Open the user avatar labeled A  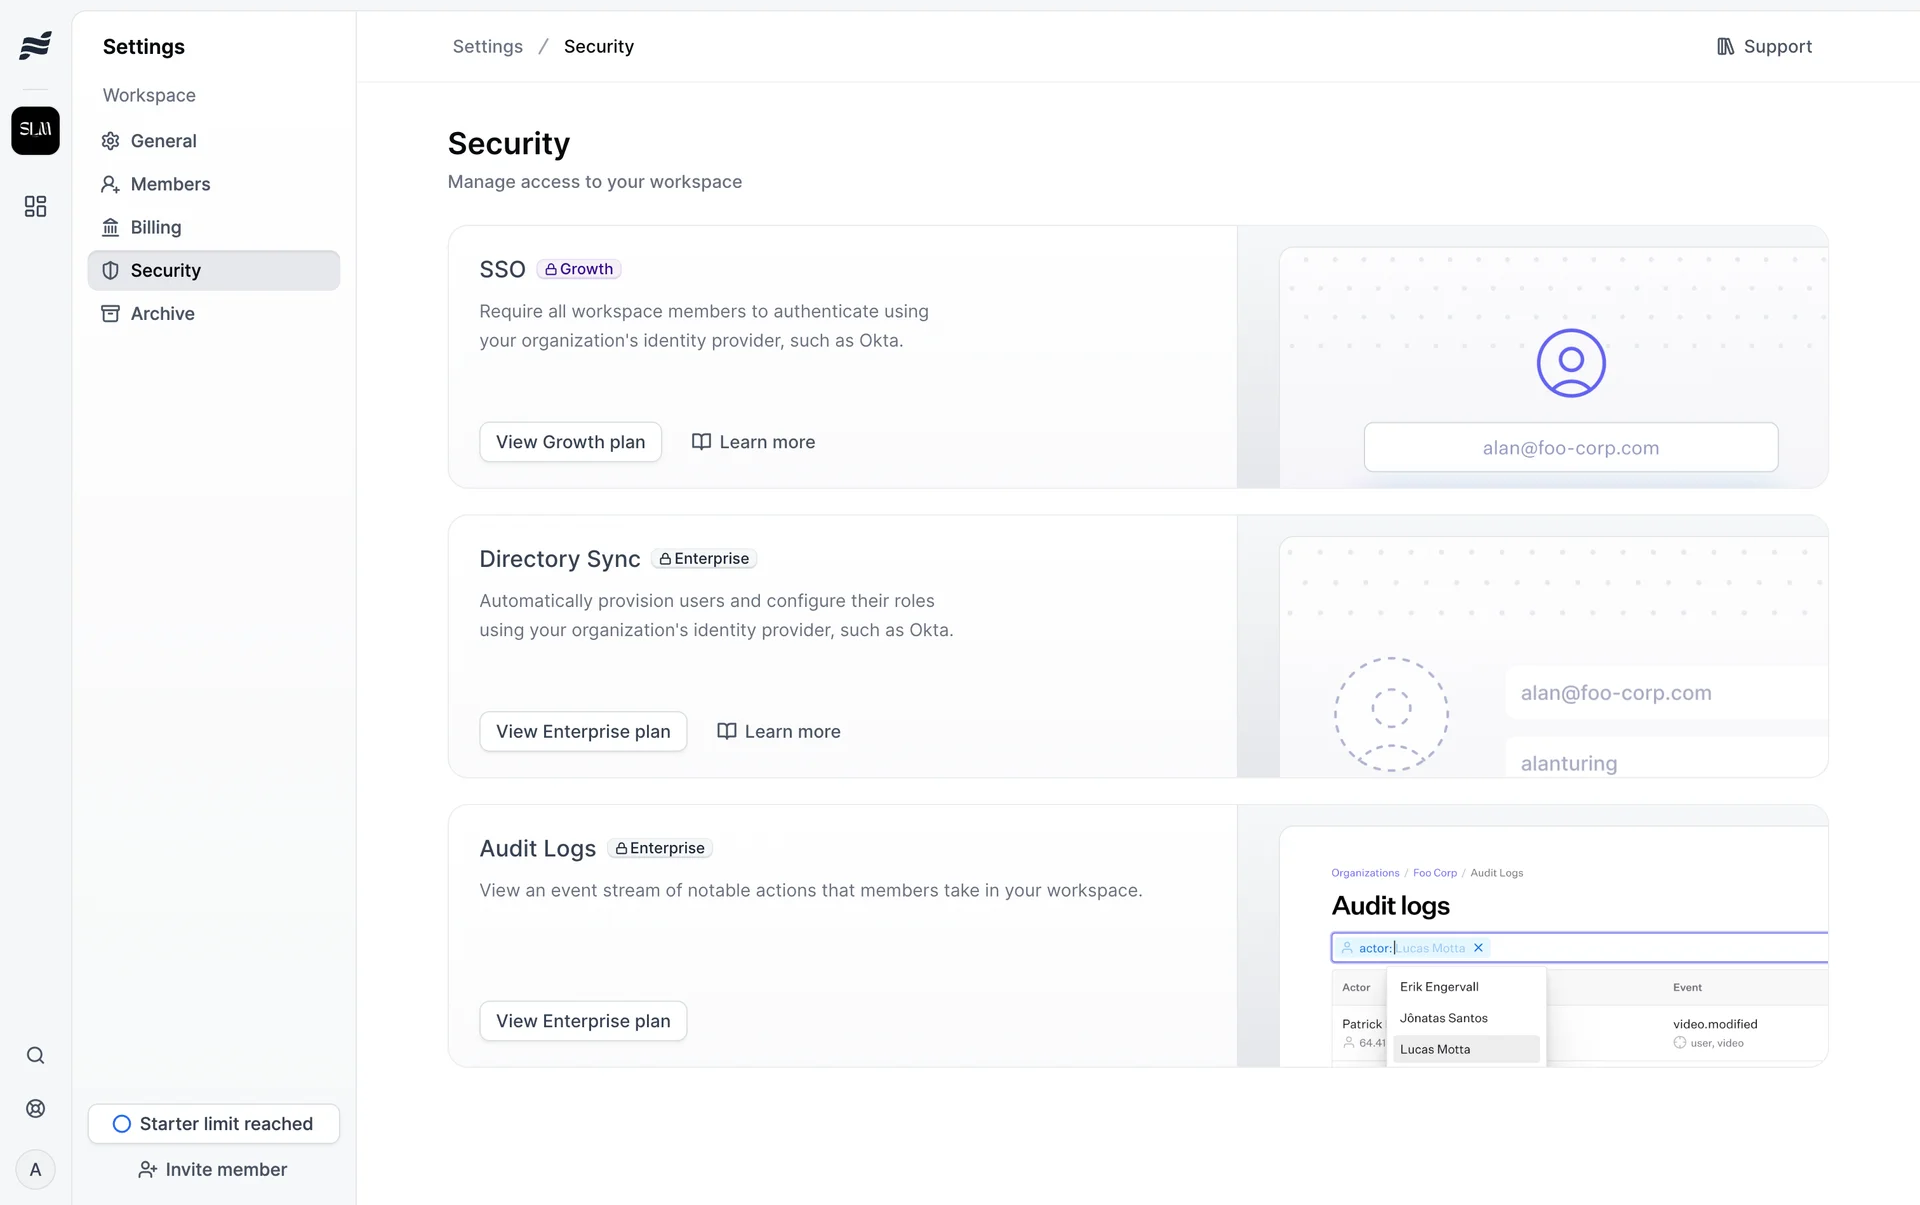(x=35, y=1169)
